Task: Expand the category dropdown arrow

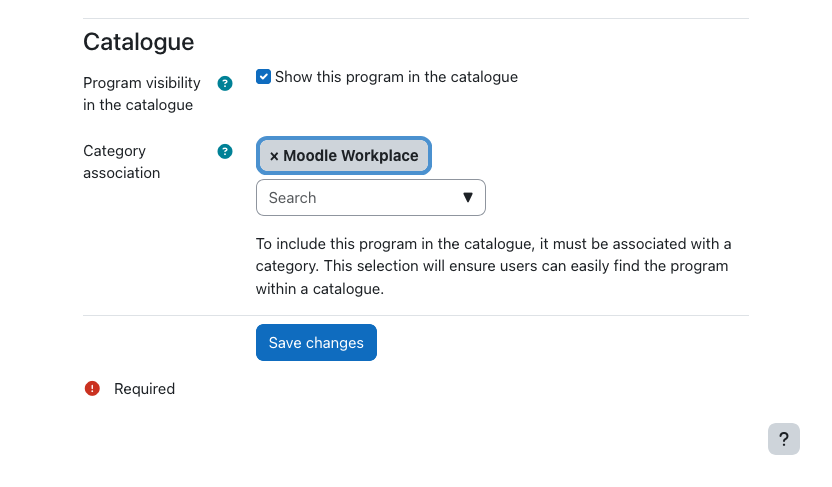Action: pos(467,198)
